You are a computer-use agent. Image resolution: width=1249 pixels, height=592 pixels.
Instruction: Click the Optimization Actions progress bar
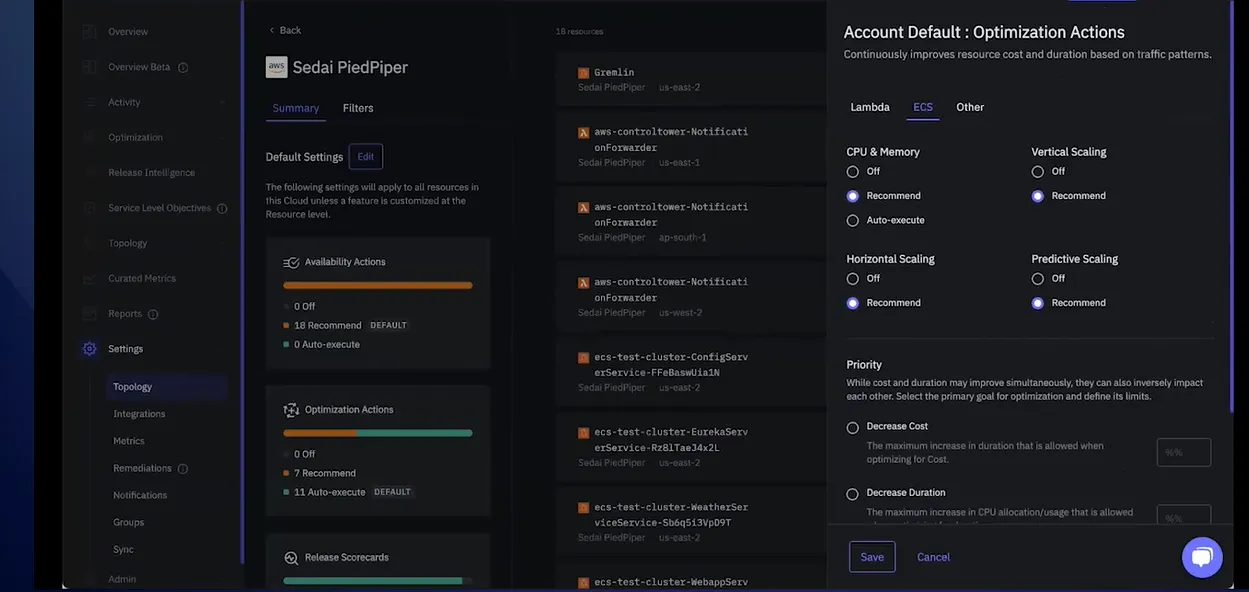(x=378, y=433)
